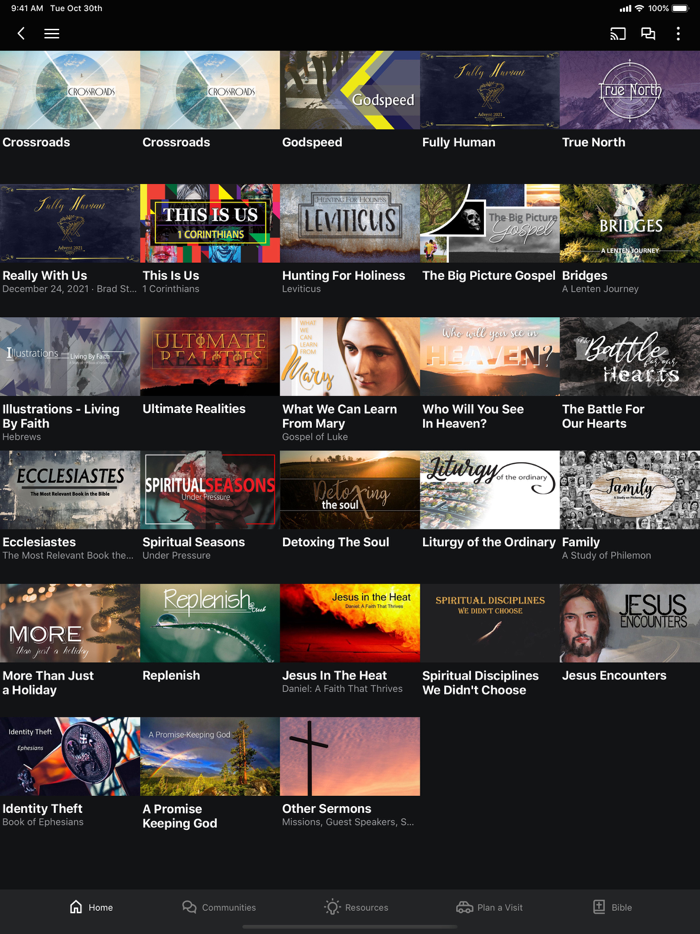Select the Leviticus Hunting For Holiness artwork
Viewport: 700px width, 934px height.
click(350, 223)
